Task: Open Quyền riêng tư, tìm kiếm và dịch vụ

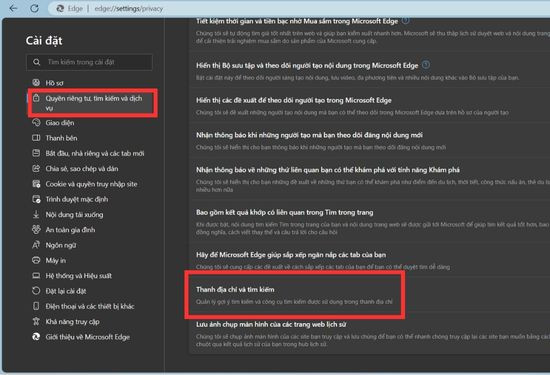Action: coord(93,103)
